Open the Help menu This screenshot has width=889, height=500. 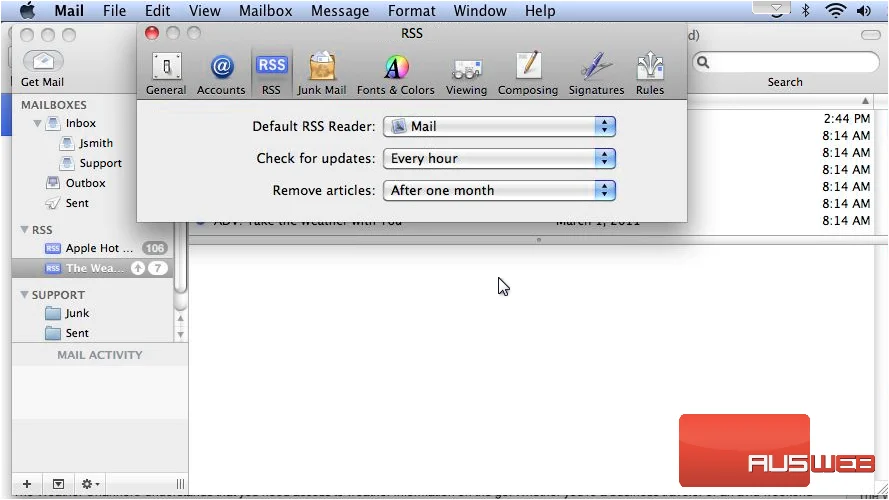[x=540, y=11]
